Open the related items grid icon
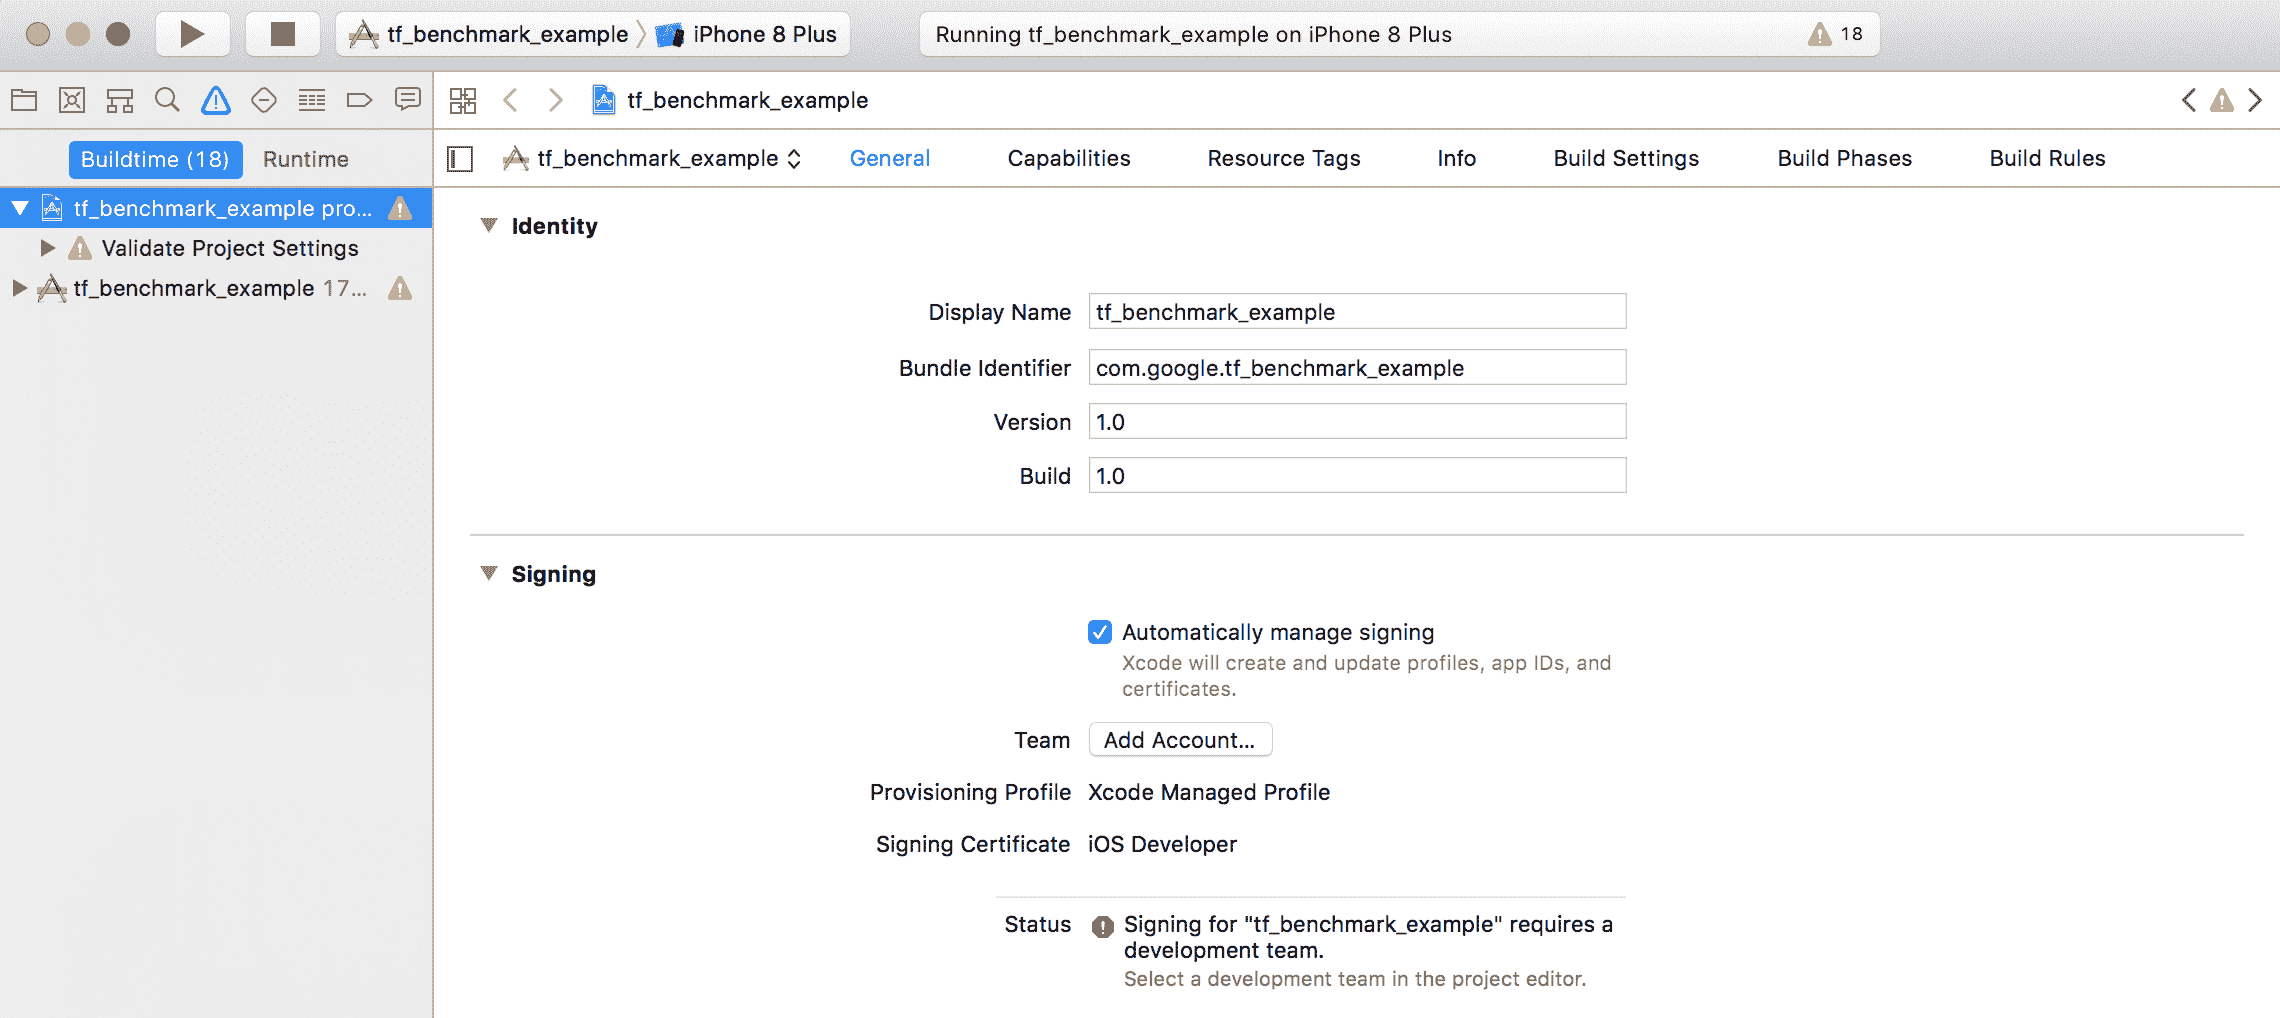The width and height of the screenshot is (2280, 1018). coord(463,100)
